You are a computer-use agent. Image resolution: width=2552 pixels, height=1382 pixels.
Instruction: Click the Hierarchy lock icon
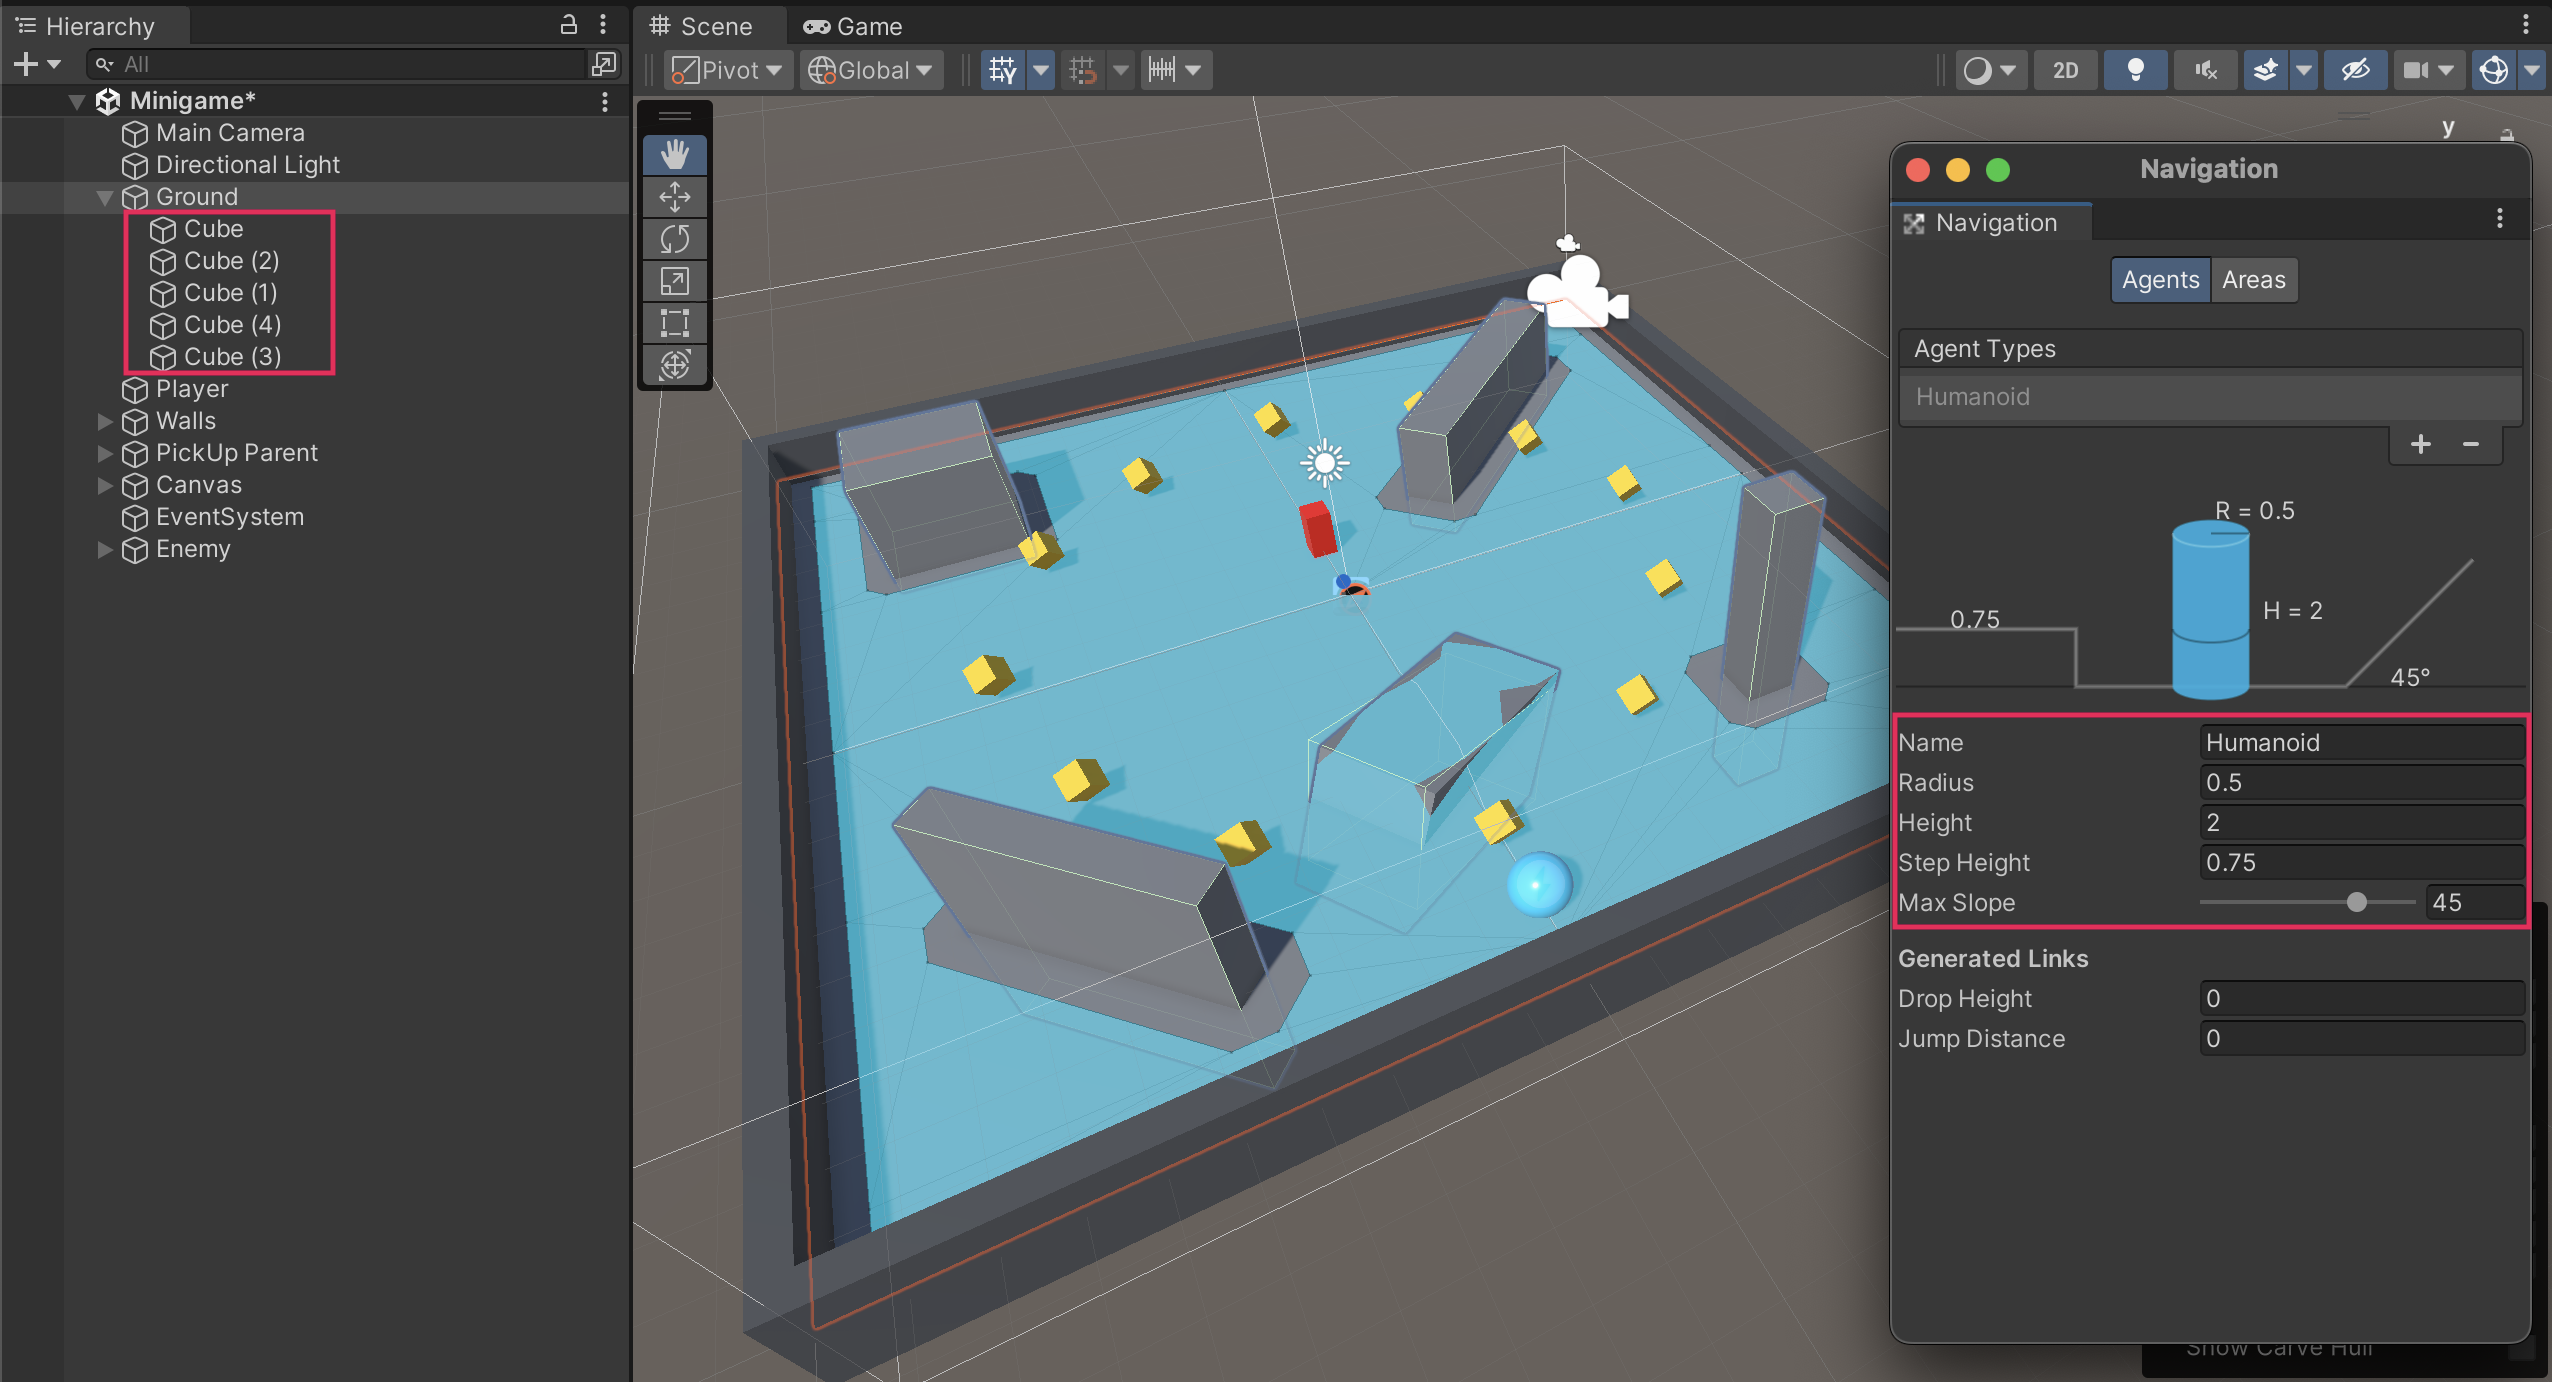pos(569,25)
